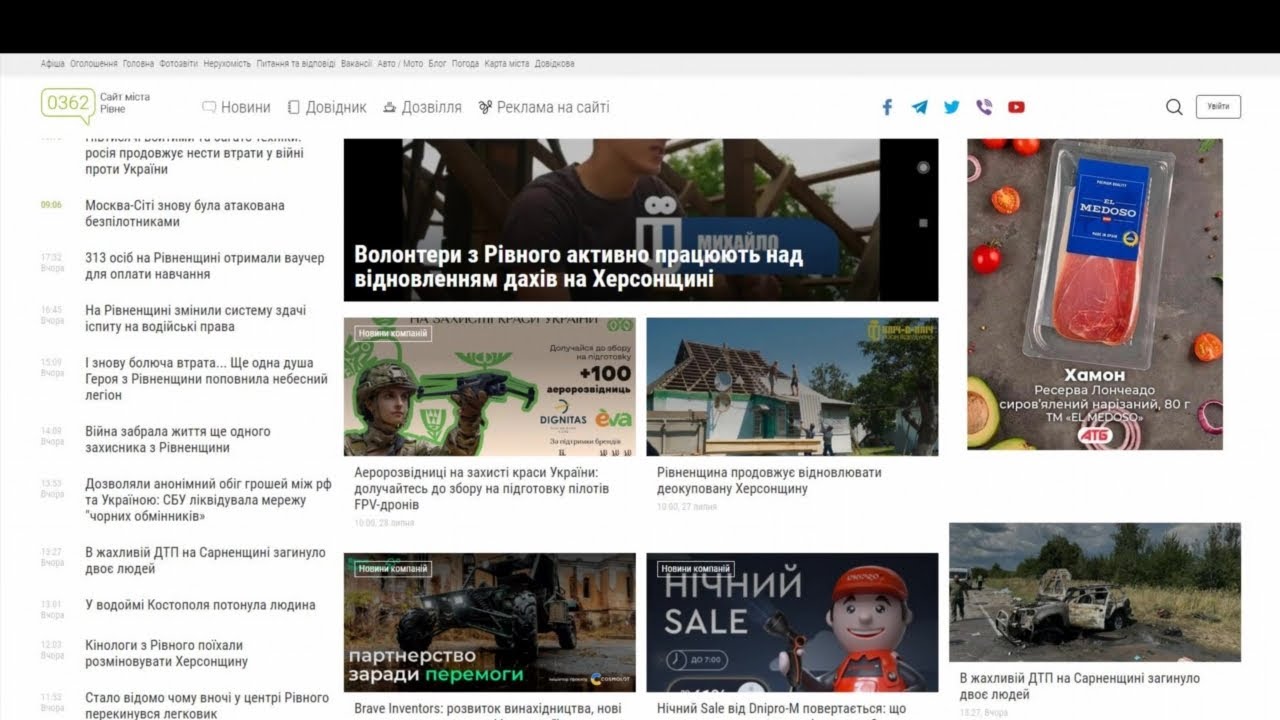Viewport: 1280px width, 720px height.
Task: Open Питання та відповіді link
Action: pyautogui.click(x=296, y=64)
